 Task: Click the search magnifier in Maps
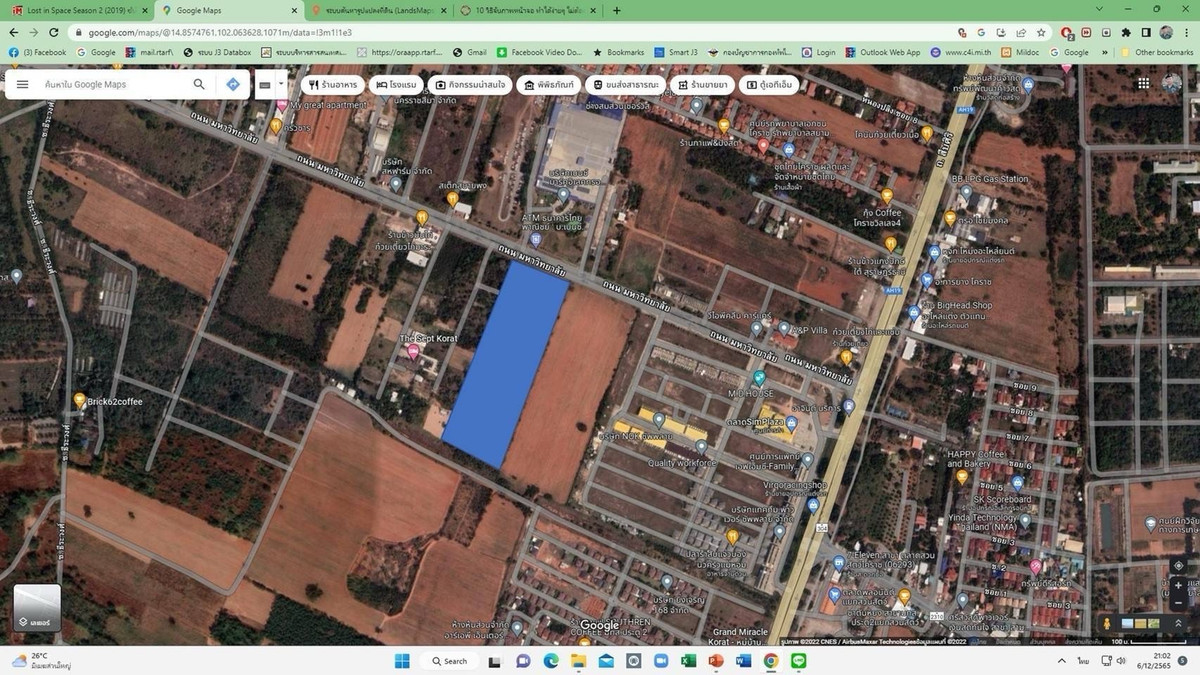(x=199, y=85)
